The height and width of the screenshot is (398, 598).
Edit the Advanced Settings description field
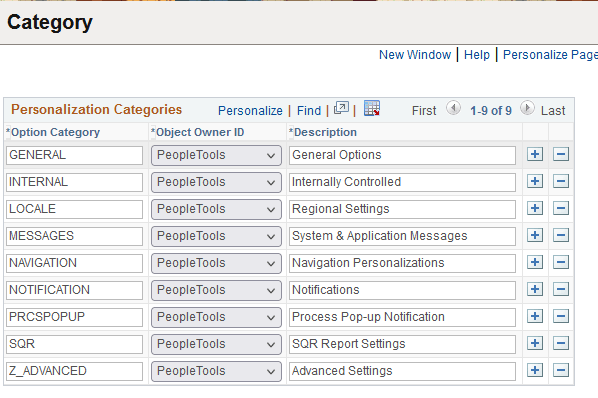coord(402,371)
